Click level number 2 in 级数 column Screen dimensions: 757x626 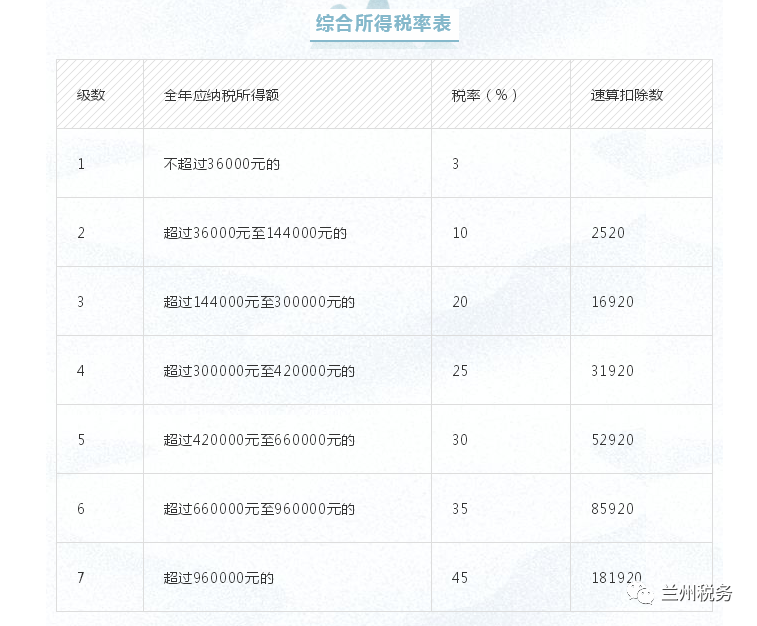(81, 233)
